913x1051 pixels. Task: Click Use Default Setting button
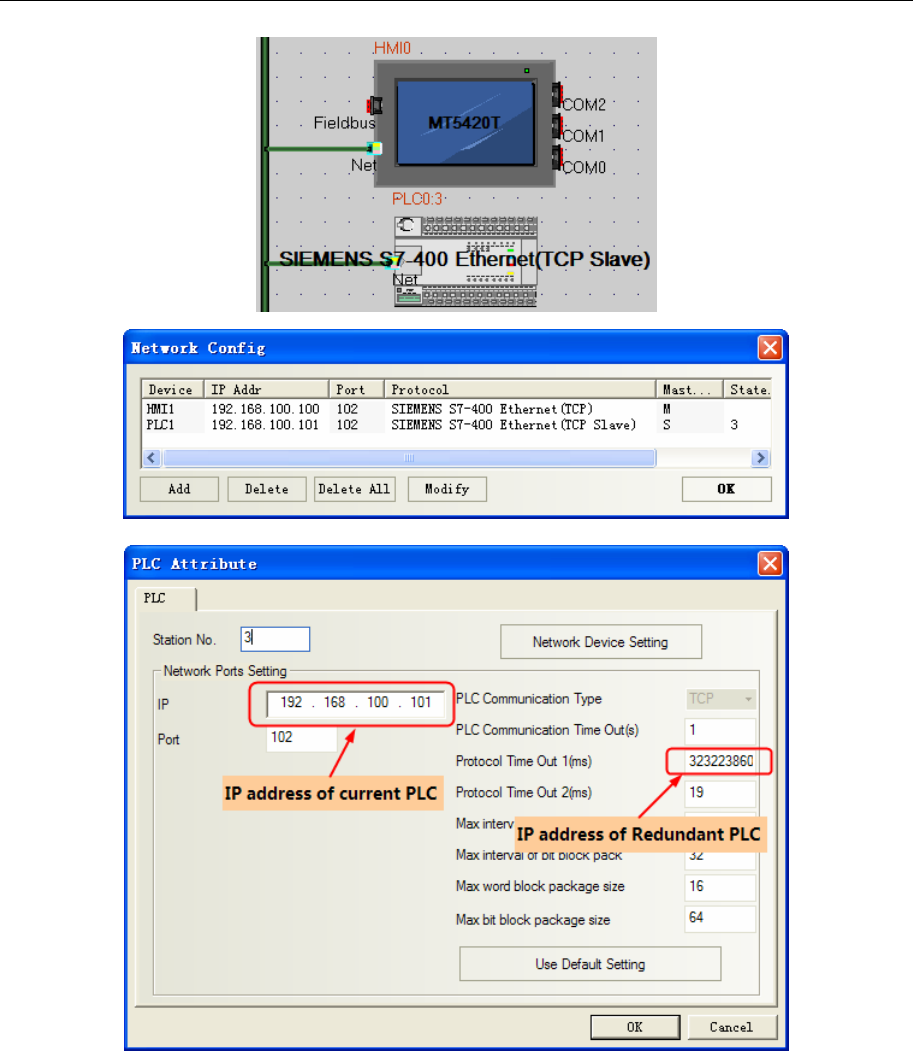[x=590, y=964]
